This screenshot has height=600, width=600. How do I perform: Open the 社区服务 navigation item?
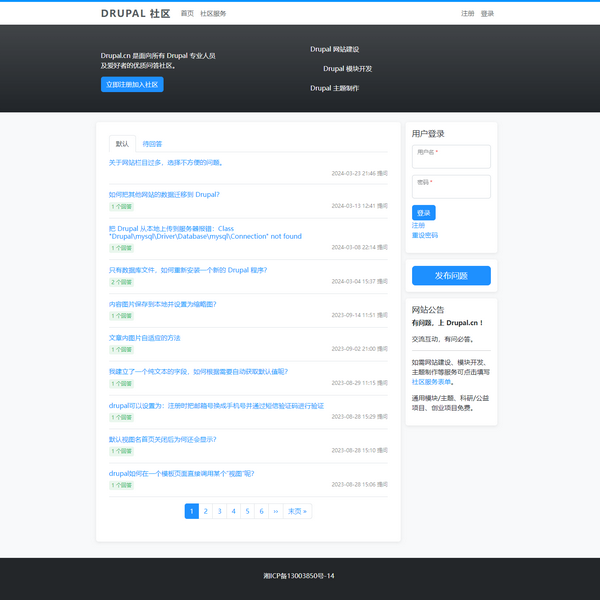coord(213,14)
